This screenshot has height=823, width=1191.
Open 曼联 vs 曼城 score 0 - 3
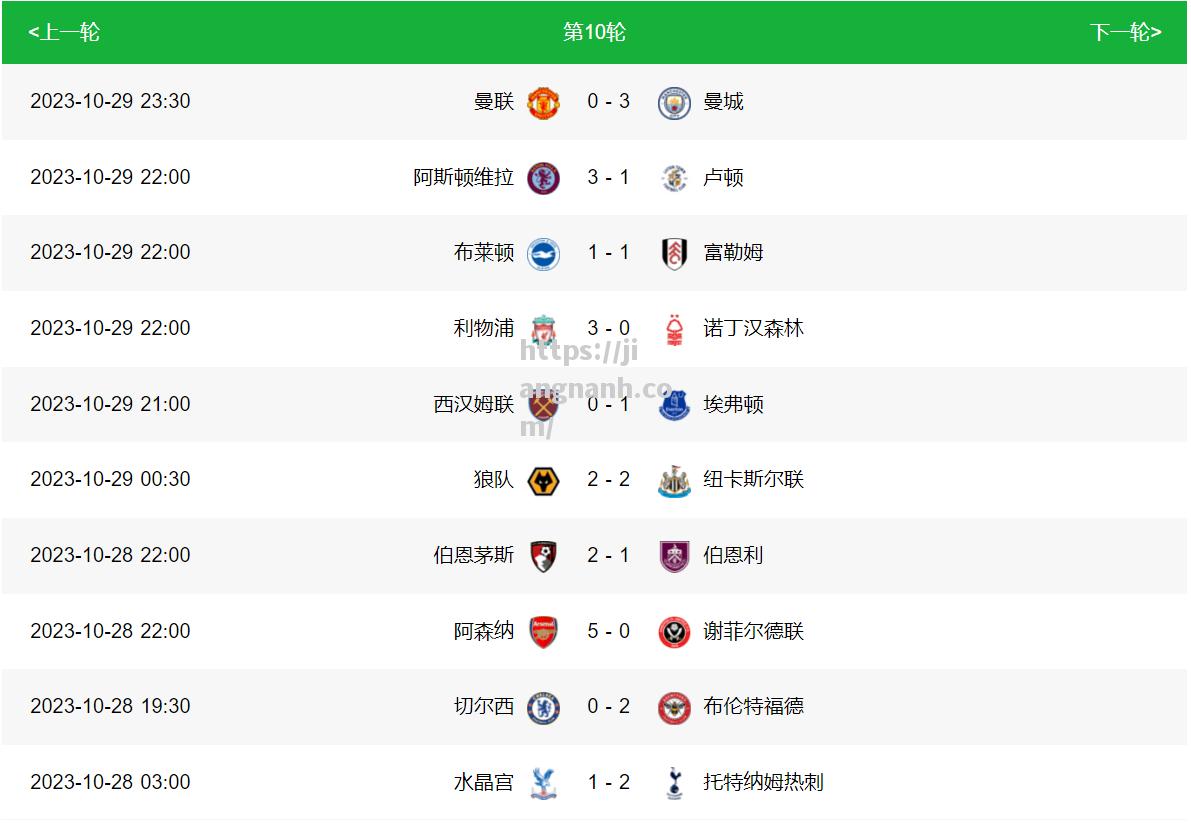pyautogui.click(x=608, y=101)
